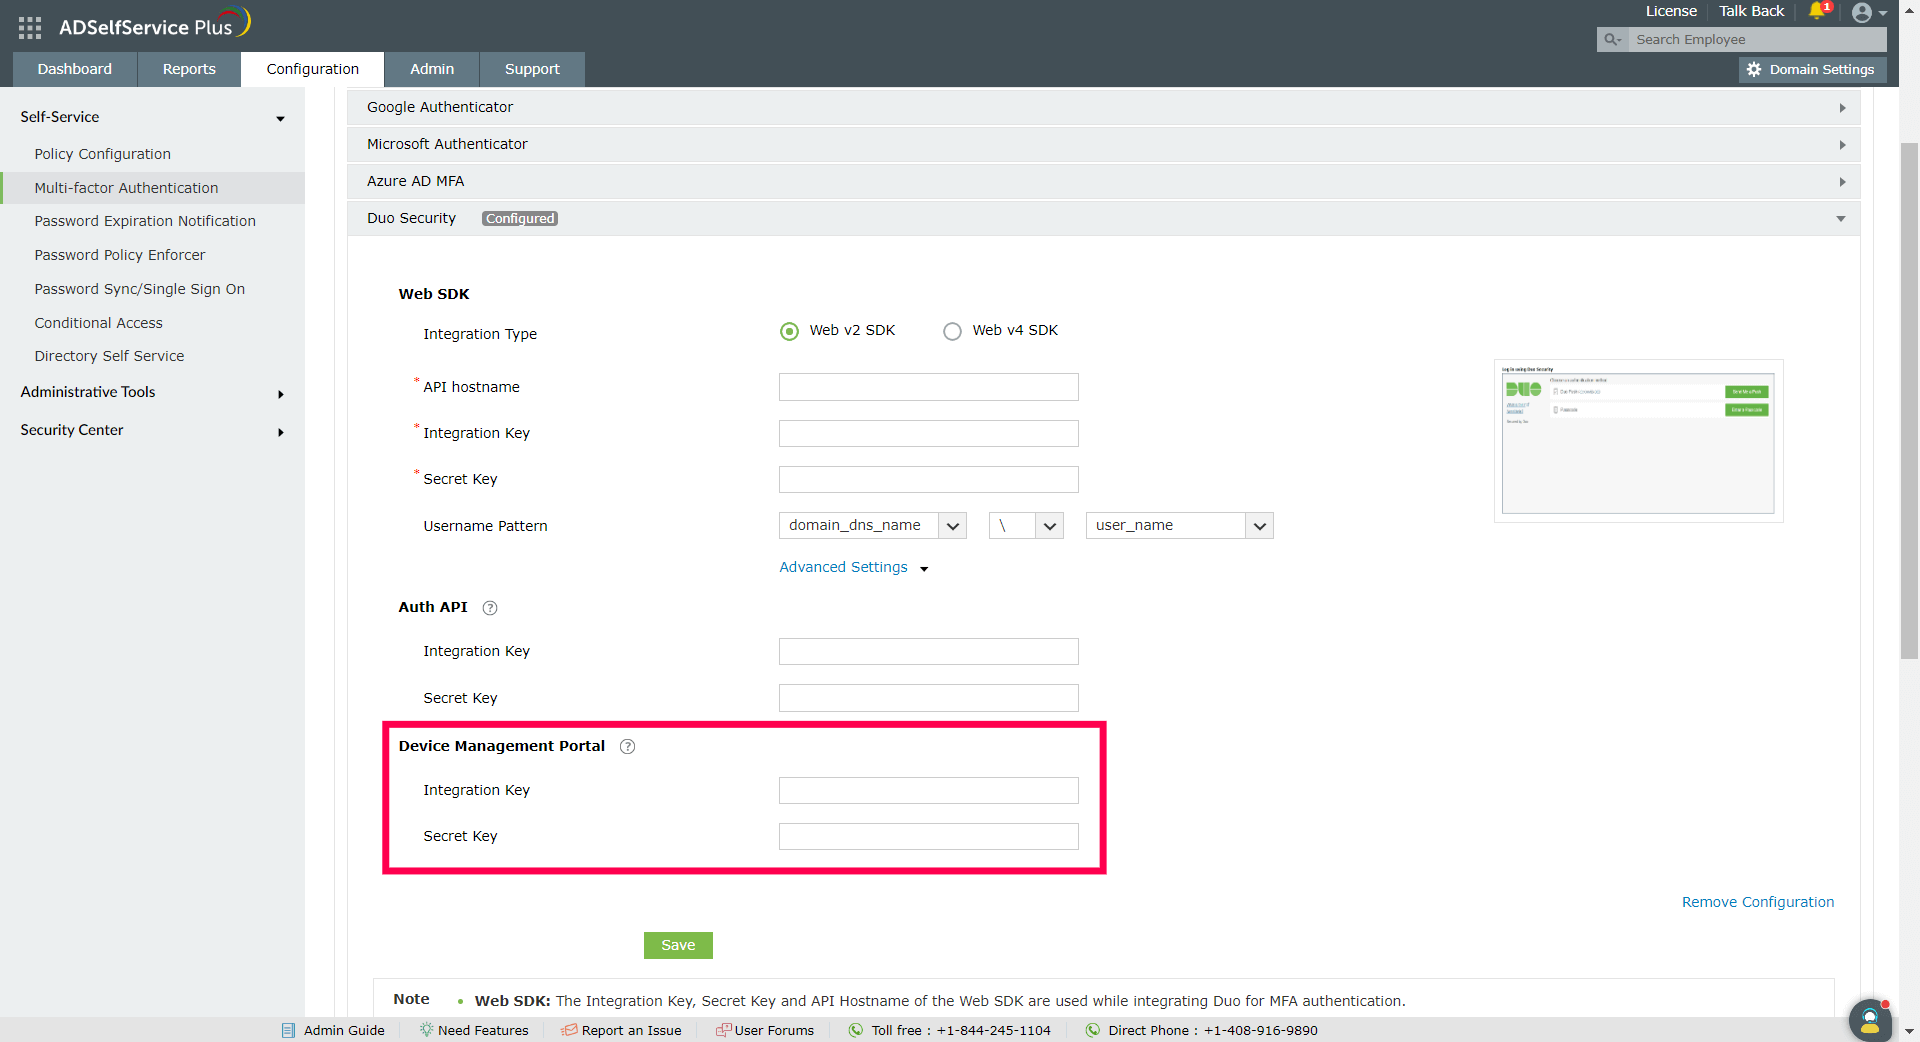
Task: Click the Save button
Action: point(678,945)
